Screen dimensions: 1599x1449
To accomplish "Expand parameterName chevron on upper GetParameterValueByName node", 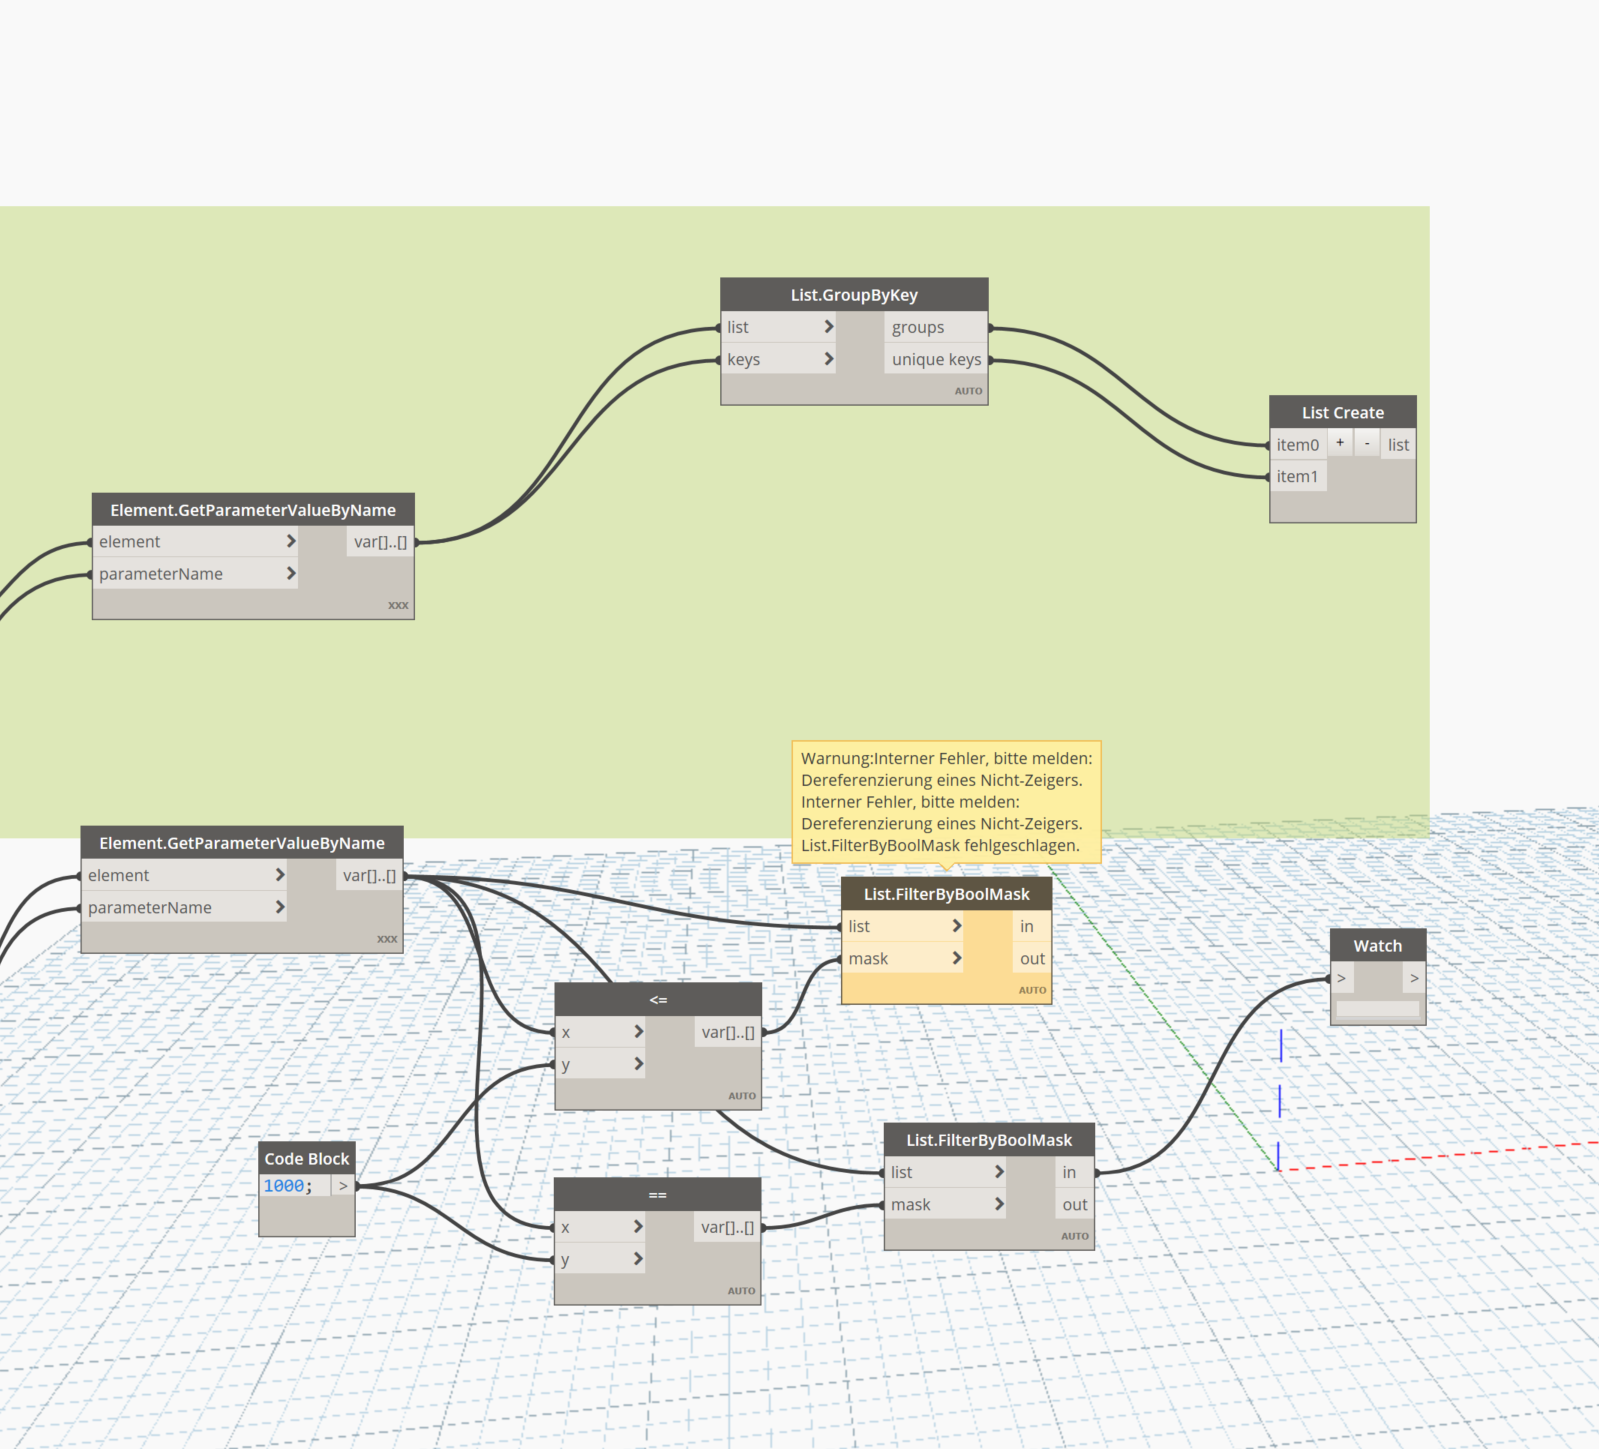I will 291,573.
